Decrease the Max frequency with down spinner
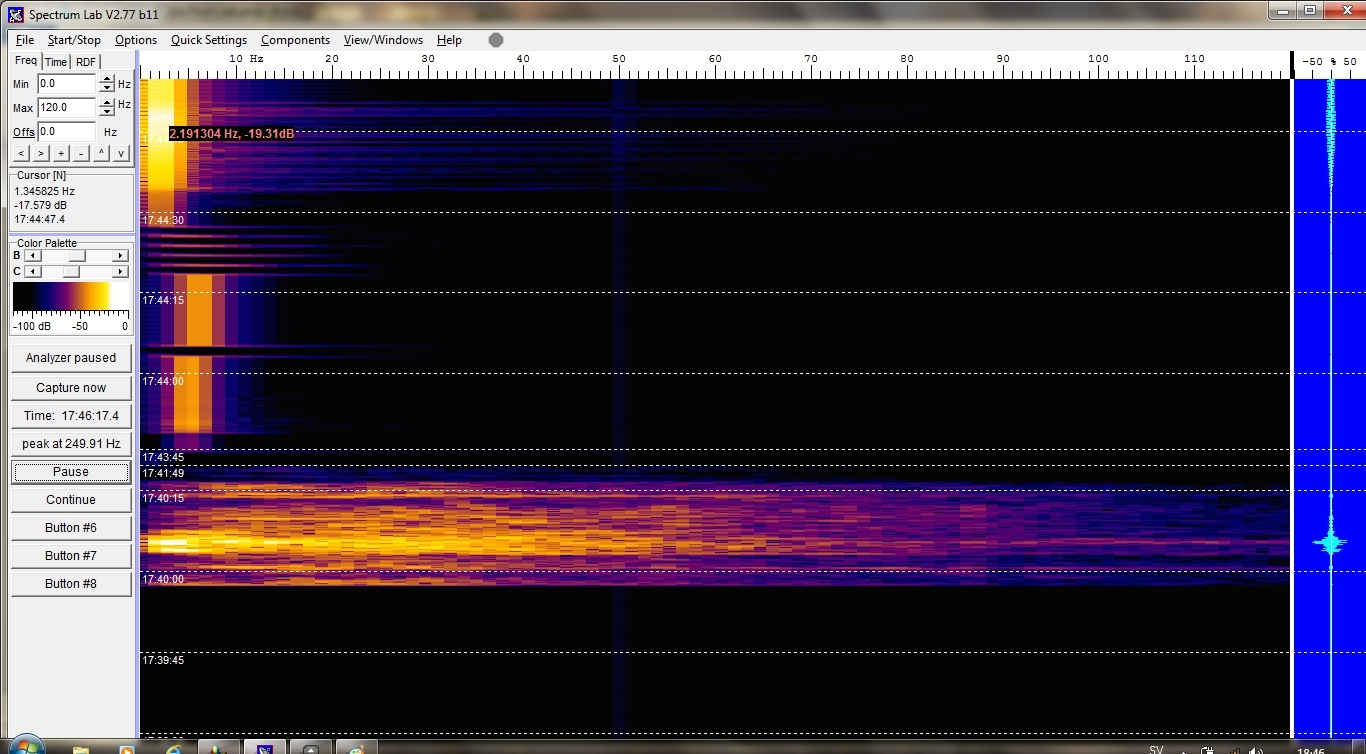 pyautogui.click(x=107, y=112)
